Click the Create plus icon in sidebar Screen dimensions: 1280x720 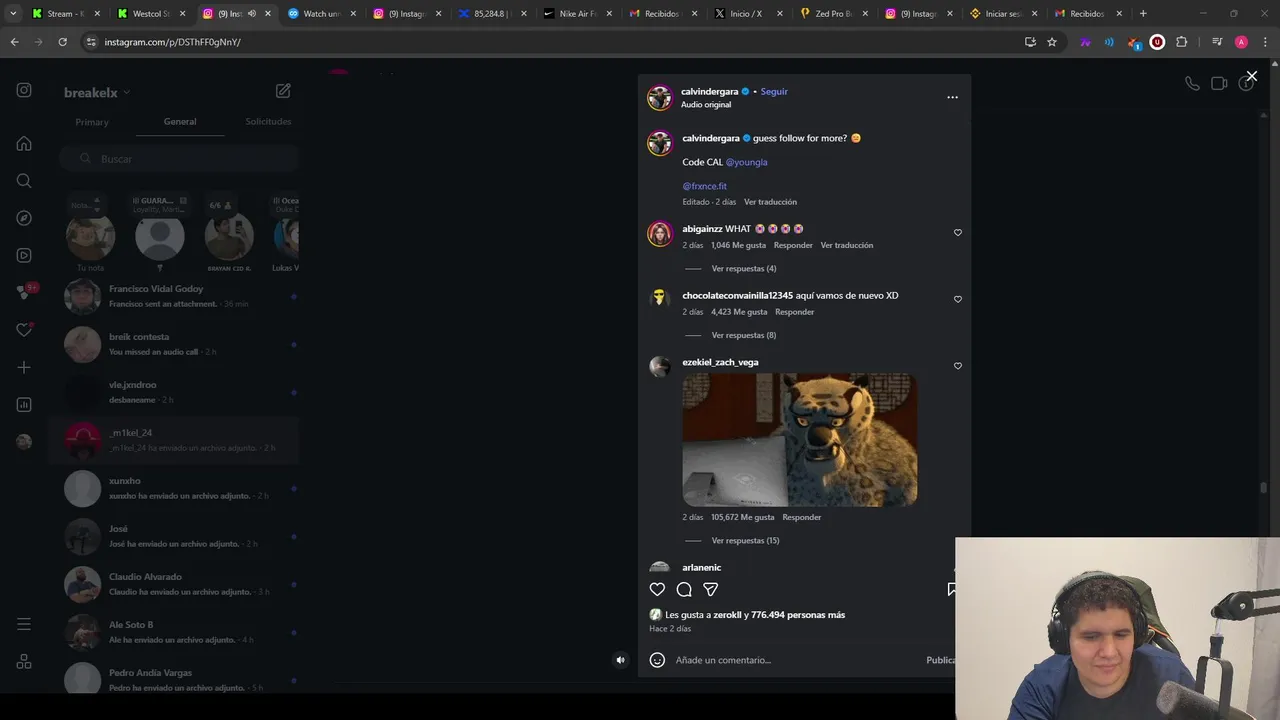click(x=24, y=367)
